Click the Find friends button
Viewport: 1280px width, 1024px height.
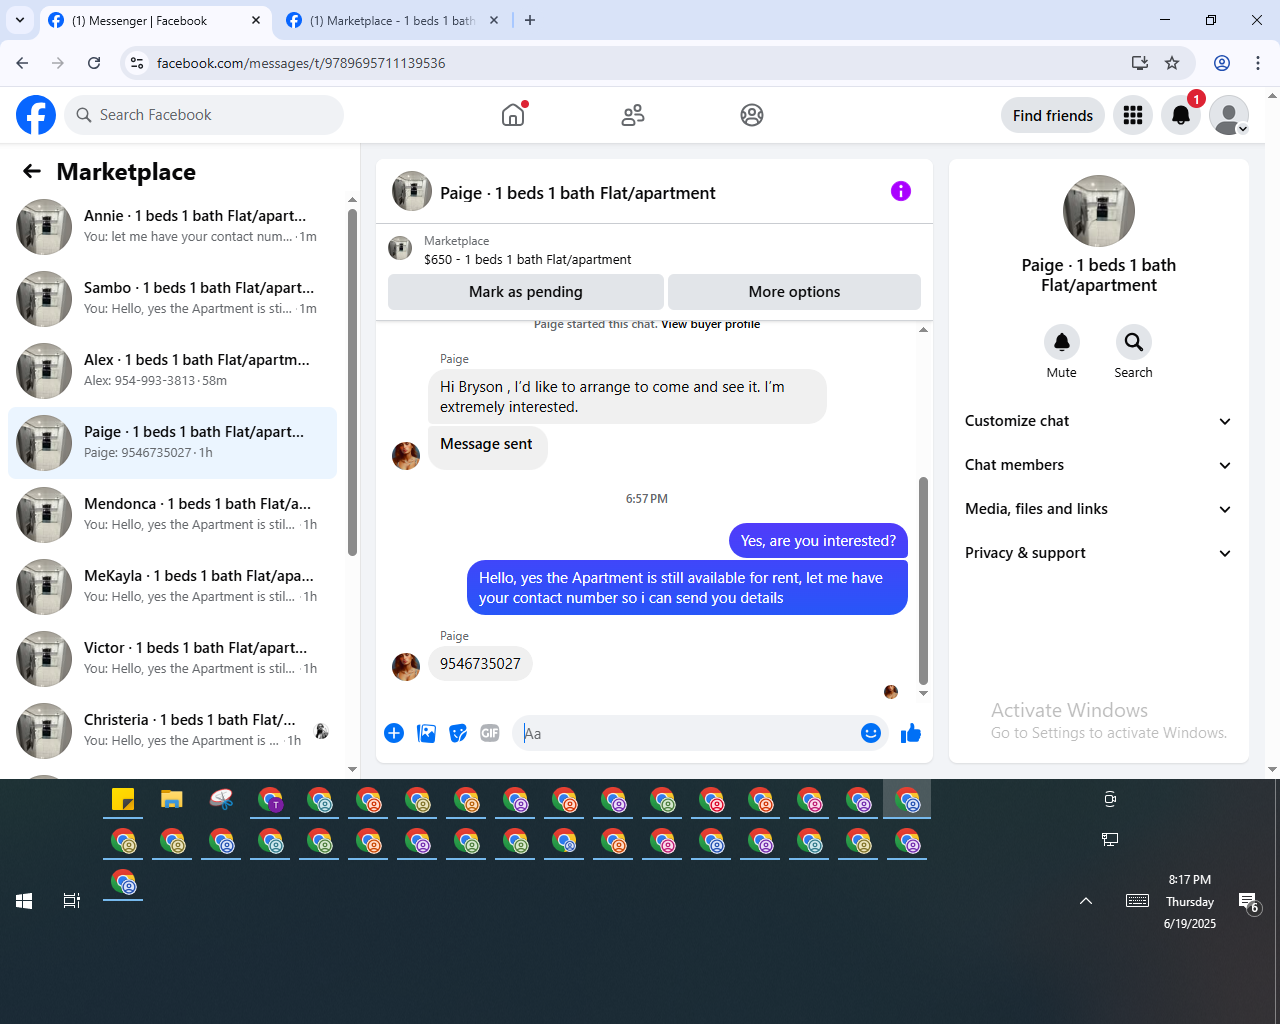click(x=1053, y=115)
